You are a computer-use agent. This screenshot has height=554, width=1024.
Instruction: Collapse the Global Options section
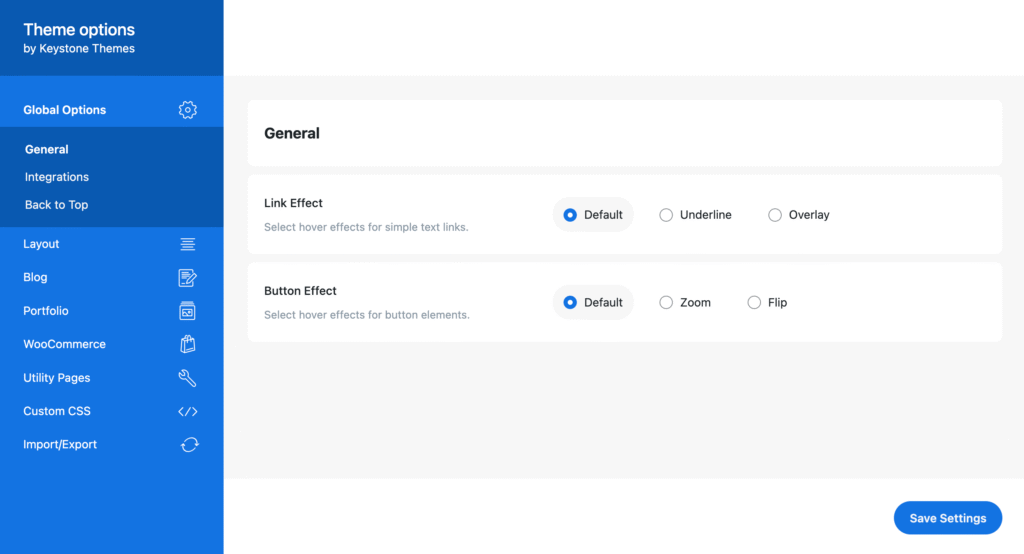pyautogui.click(x=65, y=110)
